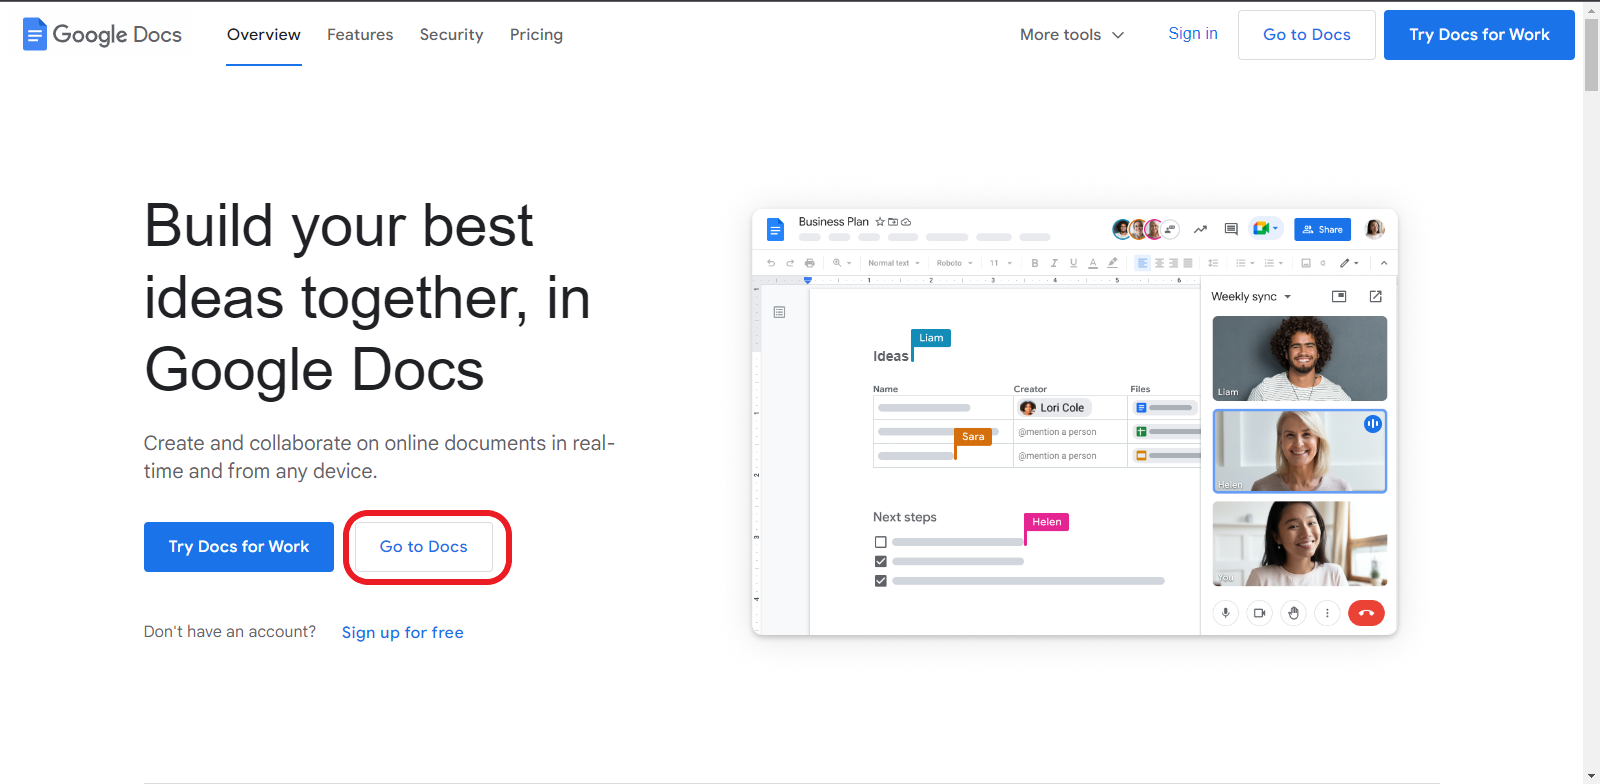The height and width of the screenshot is (784, 1600).
Task: Uncheck the last Next steps checkbox
Action: click(x=881, y=580)
